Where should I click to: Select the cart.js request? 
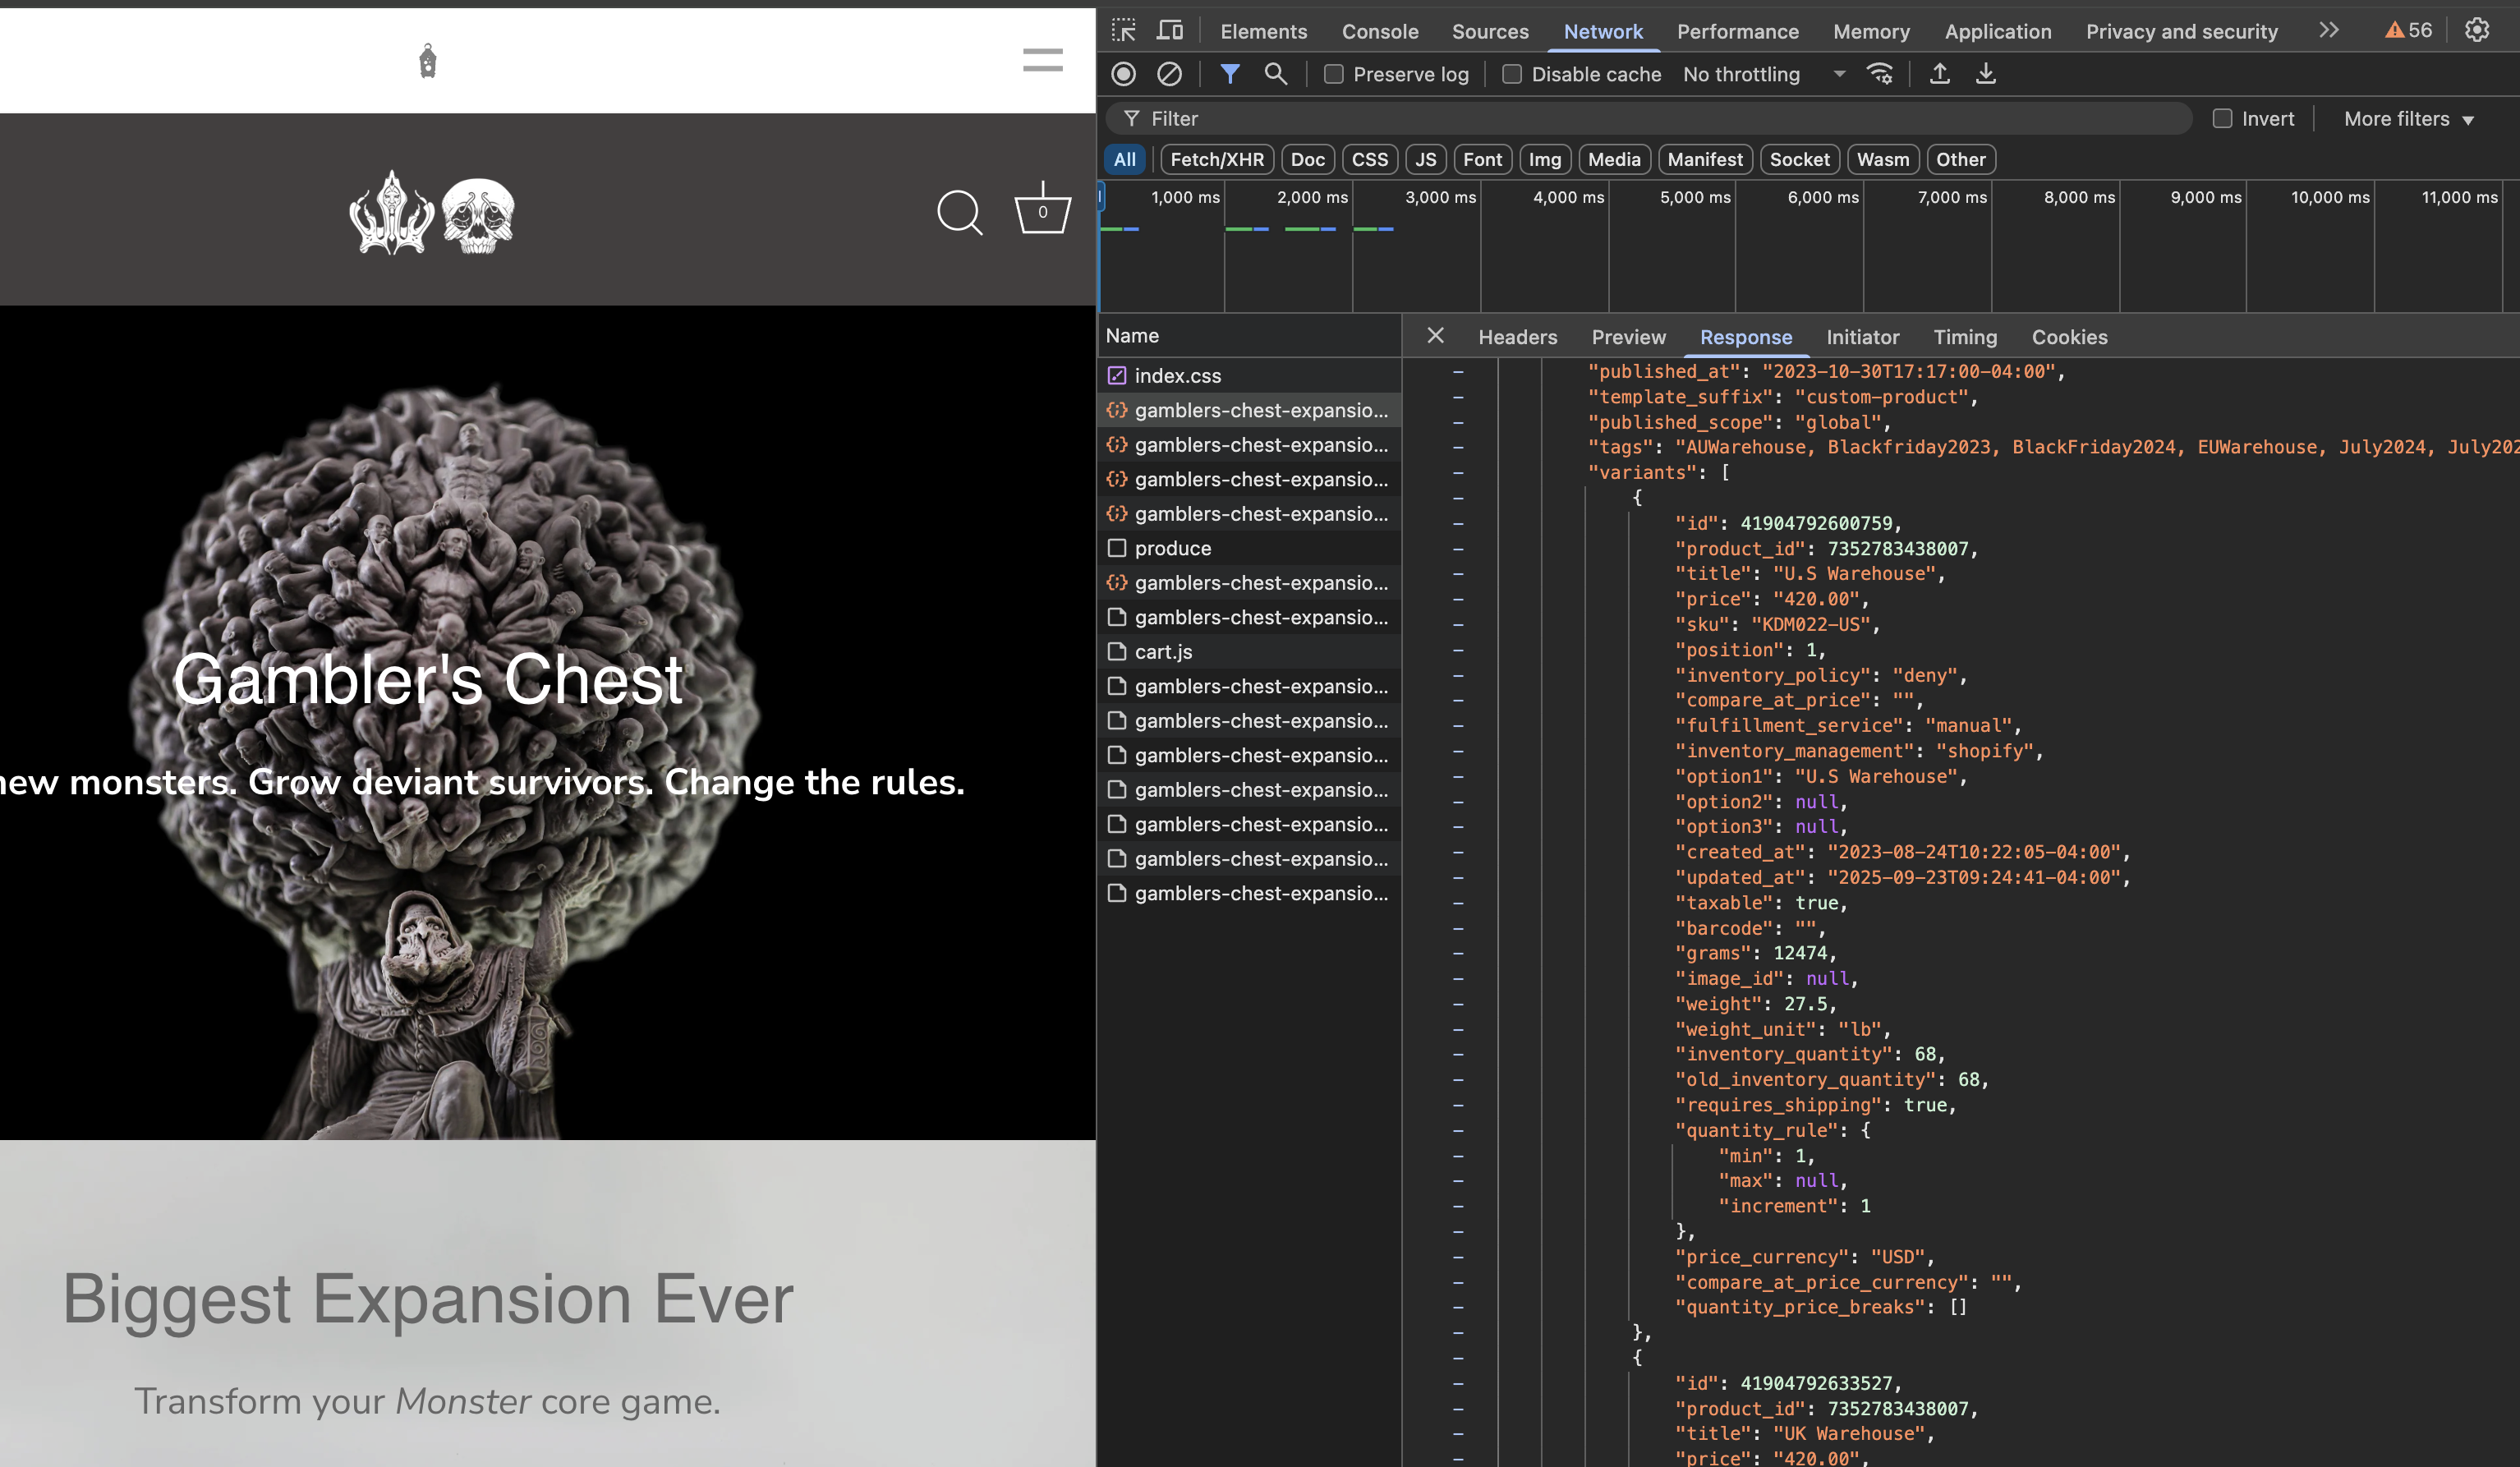(1163, 652)
